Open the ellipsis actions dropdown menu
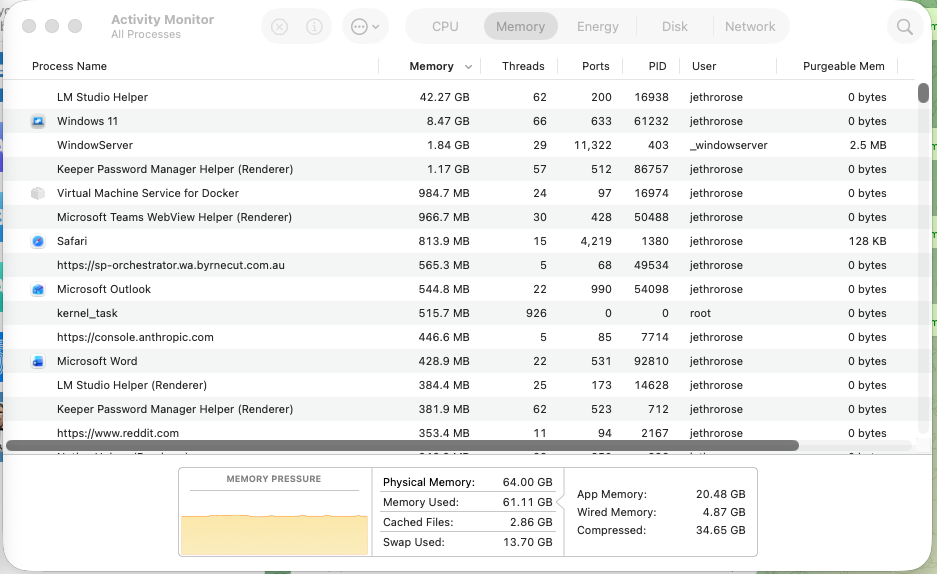Screen dimensions: 937x574 point(365,27)
